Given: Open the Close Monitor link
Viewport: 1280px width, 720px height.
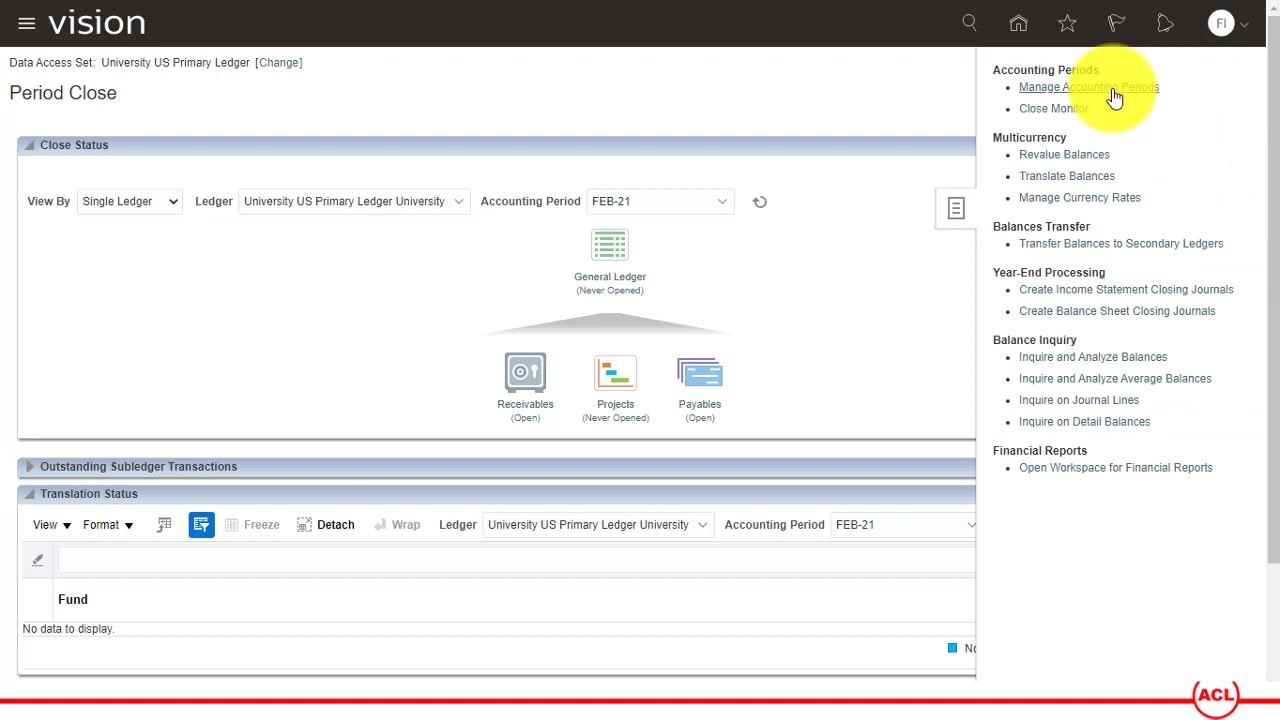Looking at the screenshot, I should pyautogui.click(x=1053, y=109).
